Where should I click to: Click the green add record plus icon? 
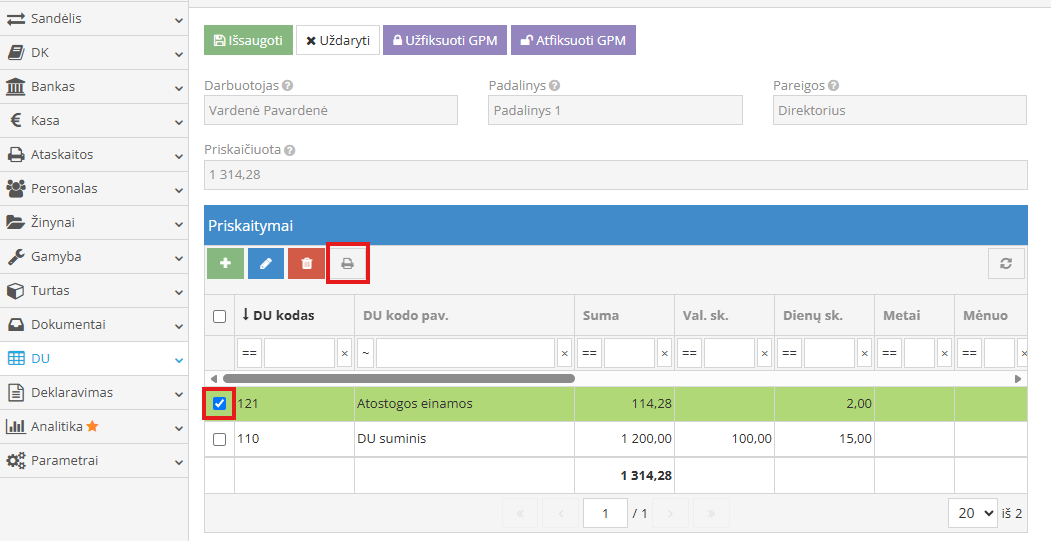pos(225,263)
